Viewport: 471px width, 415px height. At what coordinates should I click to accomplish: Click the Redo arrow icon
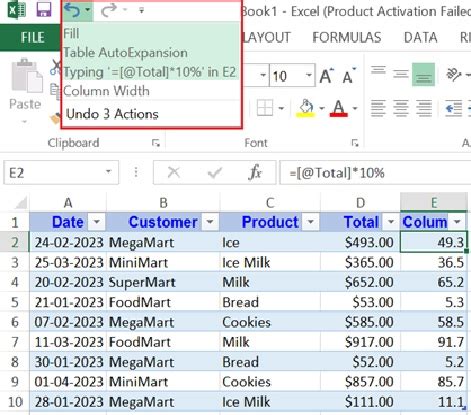tap(109, 10)
